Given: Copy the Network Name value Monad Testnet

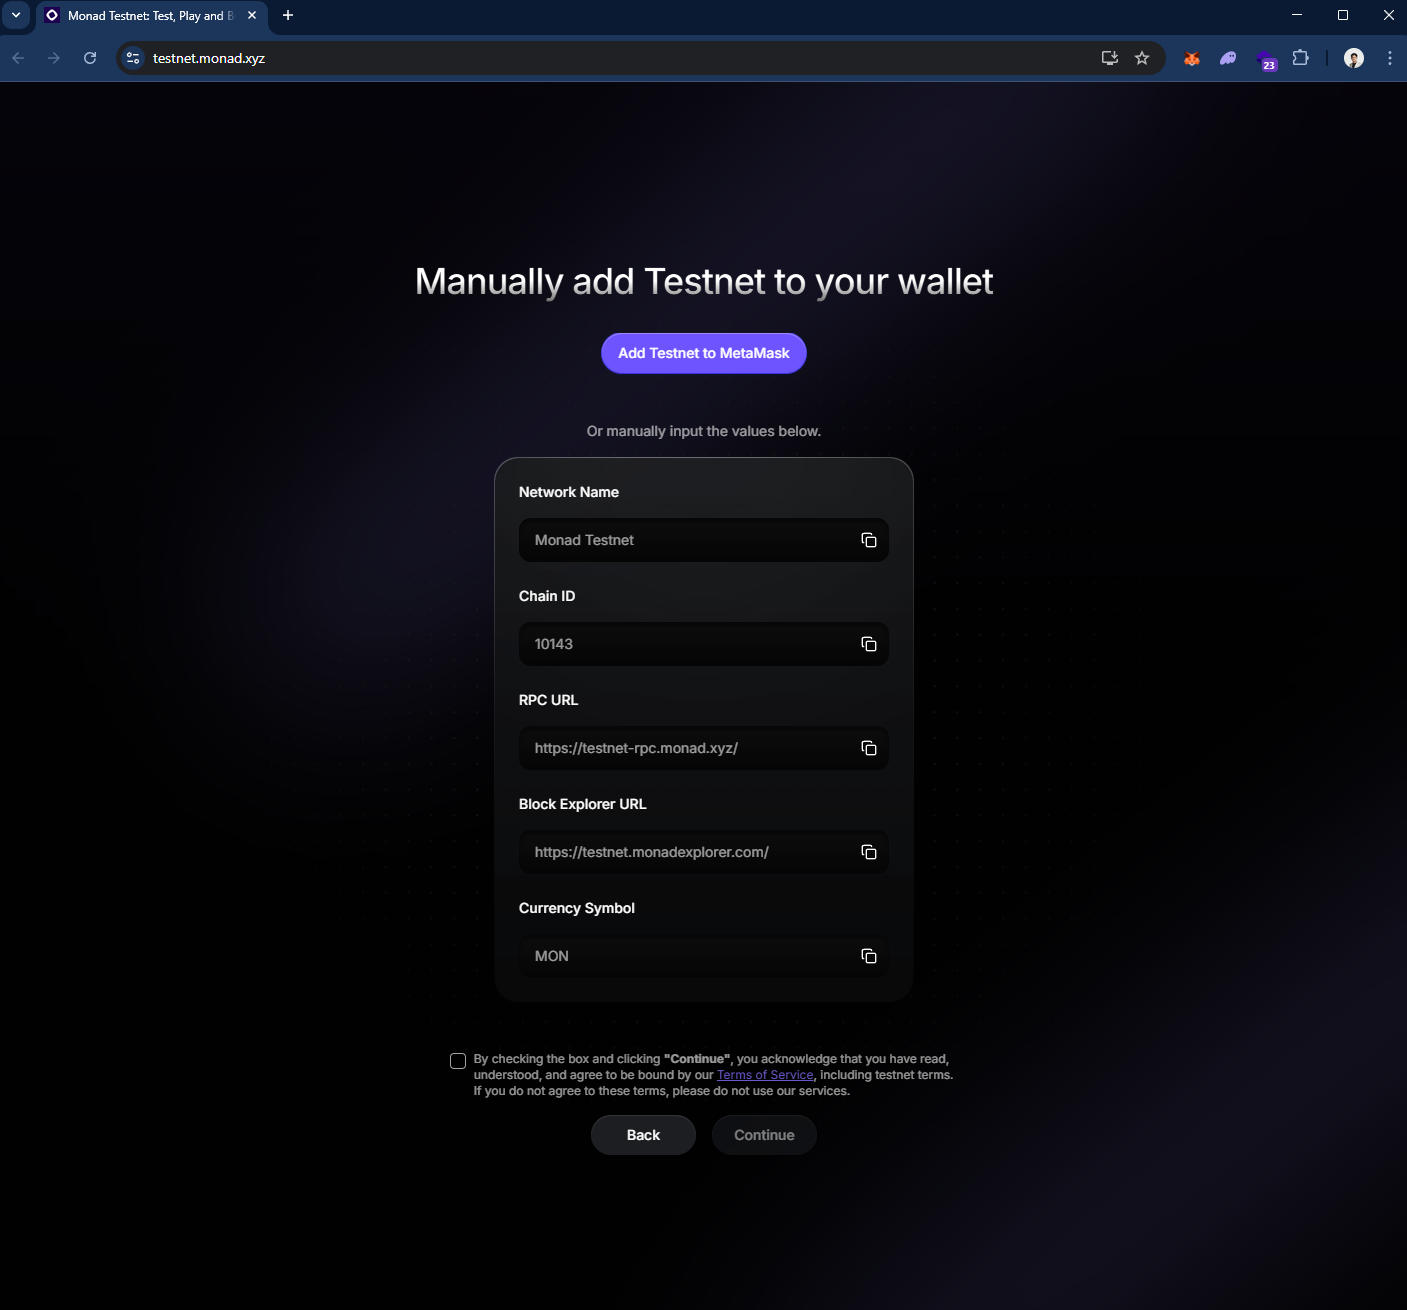Looking at the screenshot, I should point(868,540).
